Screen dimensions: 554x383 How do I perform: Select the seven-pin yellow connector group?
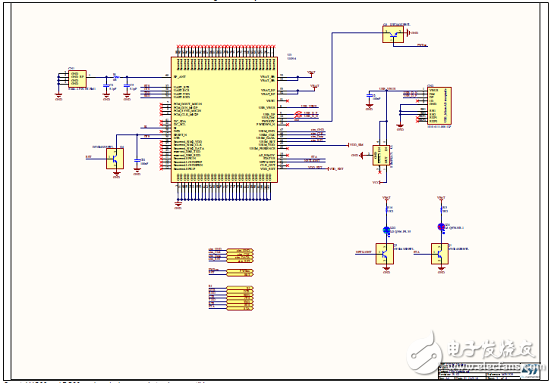pos(240,298)
